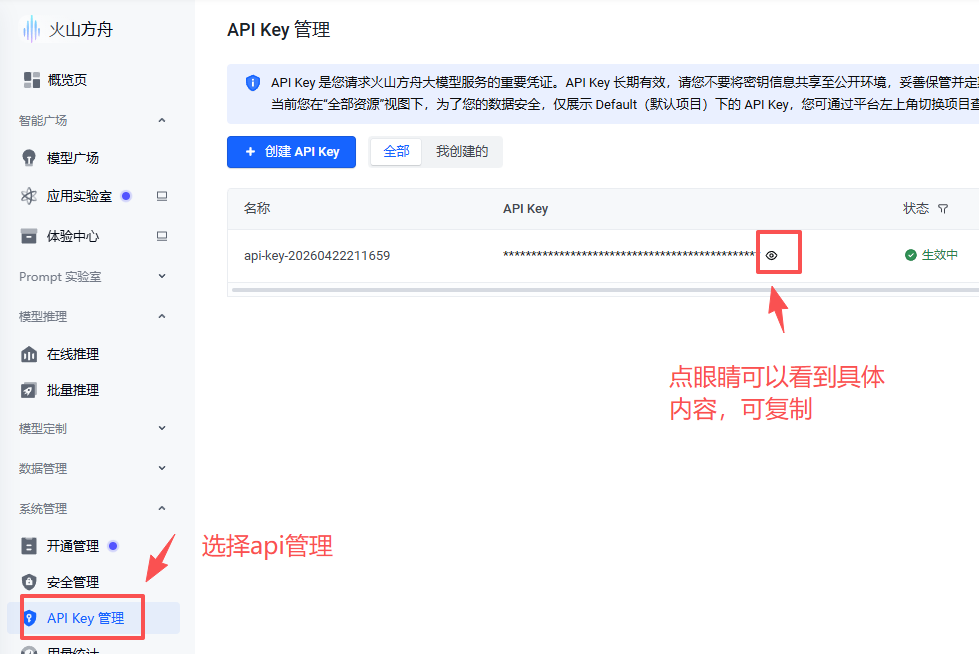Select API Key 管理 menu item

click(x=85, y=619)
